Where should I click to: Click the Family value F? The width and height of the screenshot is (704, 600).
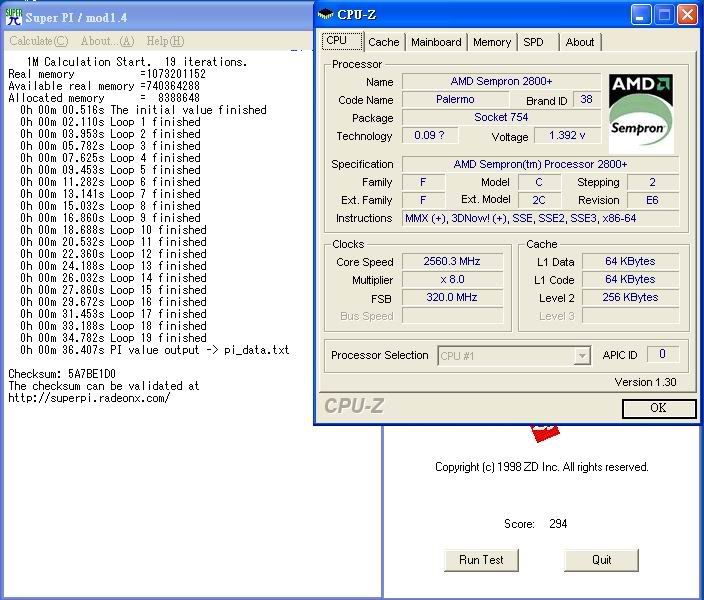pos(423,182)
